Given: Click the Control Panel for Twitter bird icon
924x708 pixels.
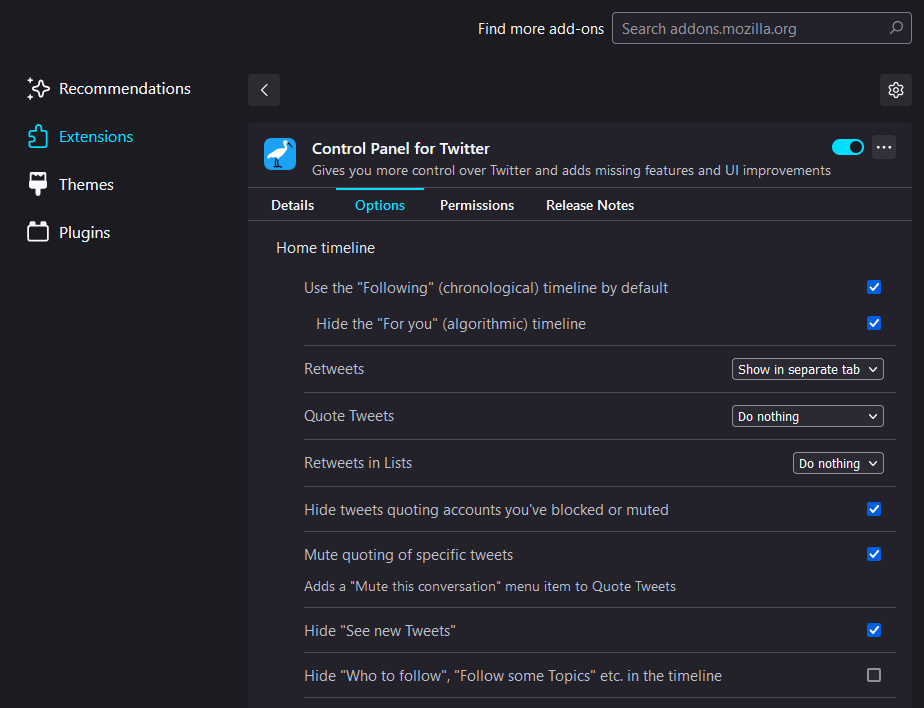Looking at the screenshot, I should (x=280, y=154).
